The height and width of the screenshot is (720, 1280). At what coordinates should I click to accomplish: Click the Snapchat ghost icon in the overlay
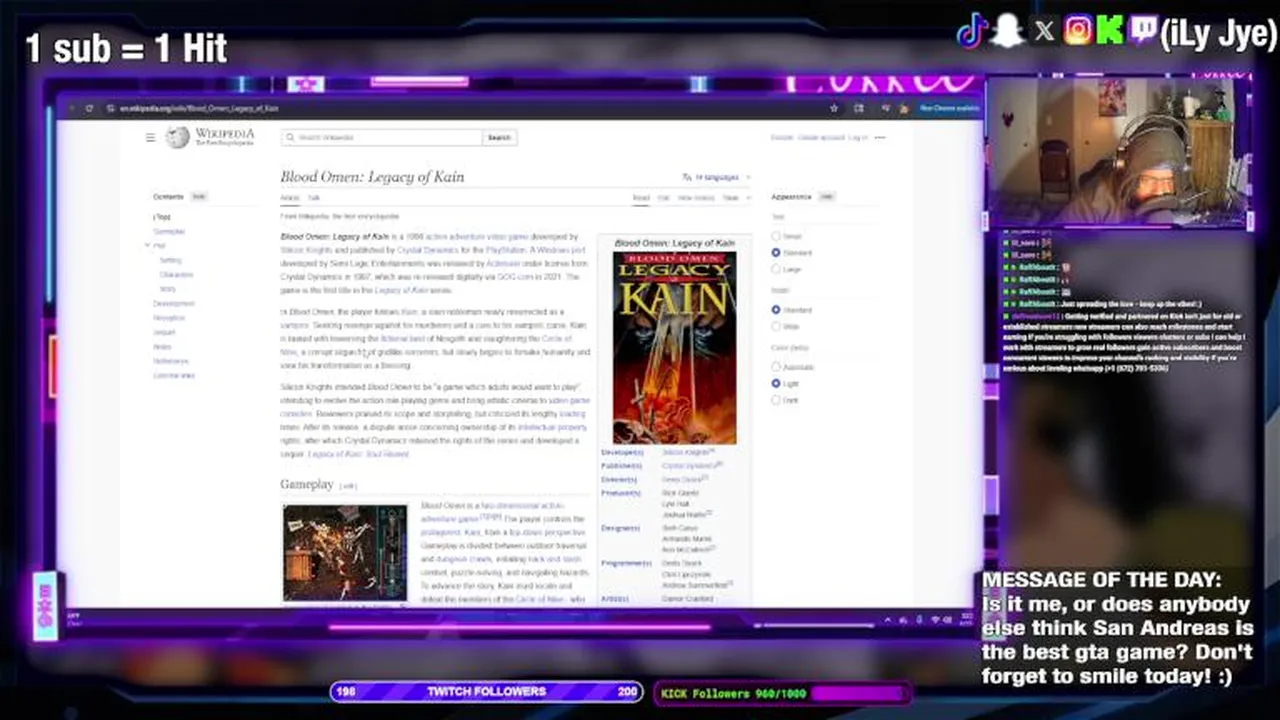(x=1007, y=32)
